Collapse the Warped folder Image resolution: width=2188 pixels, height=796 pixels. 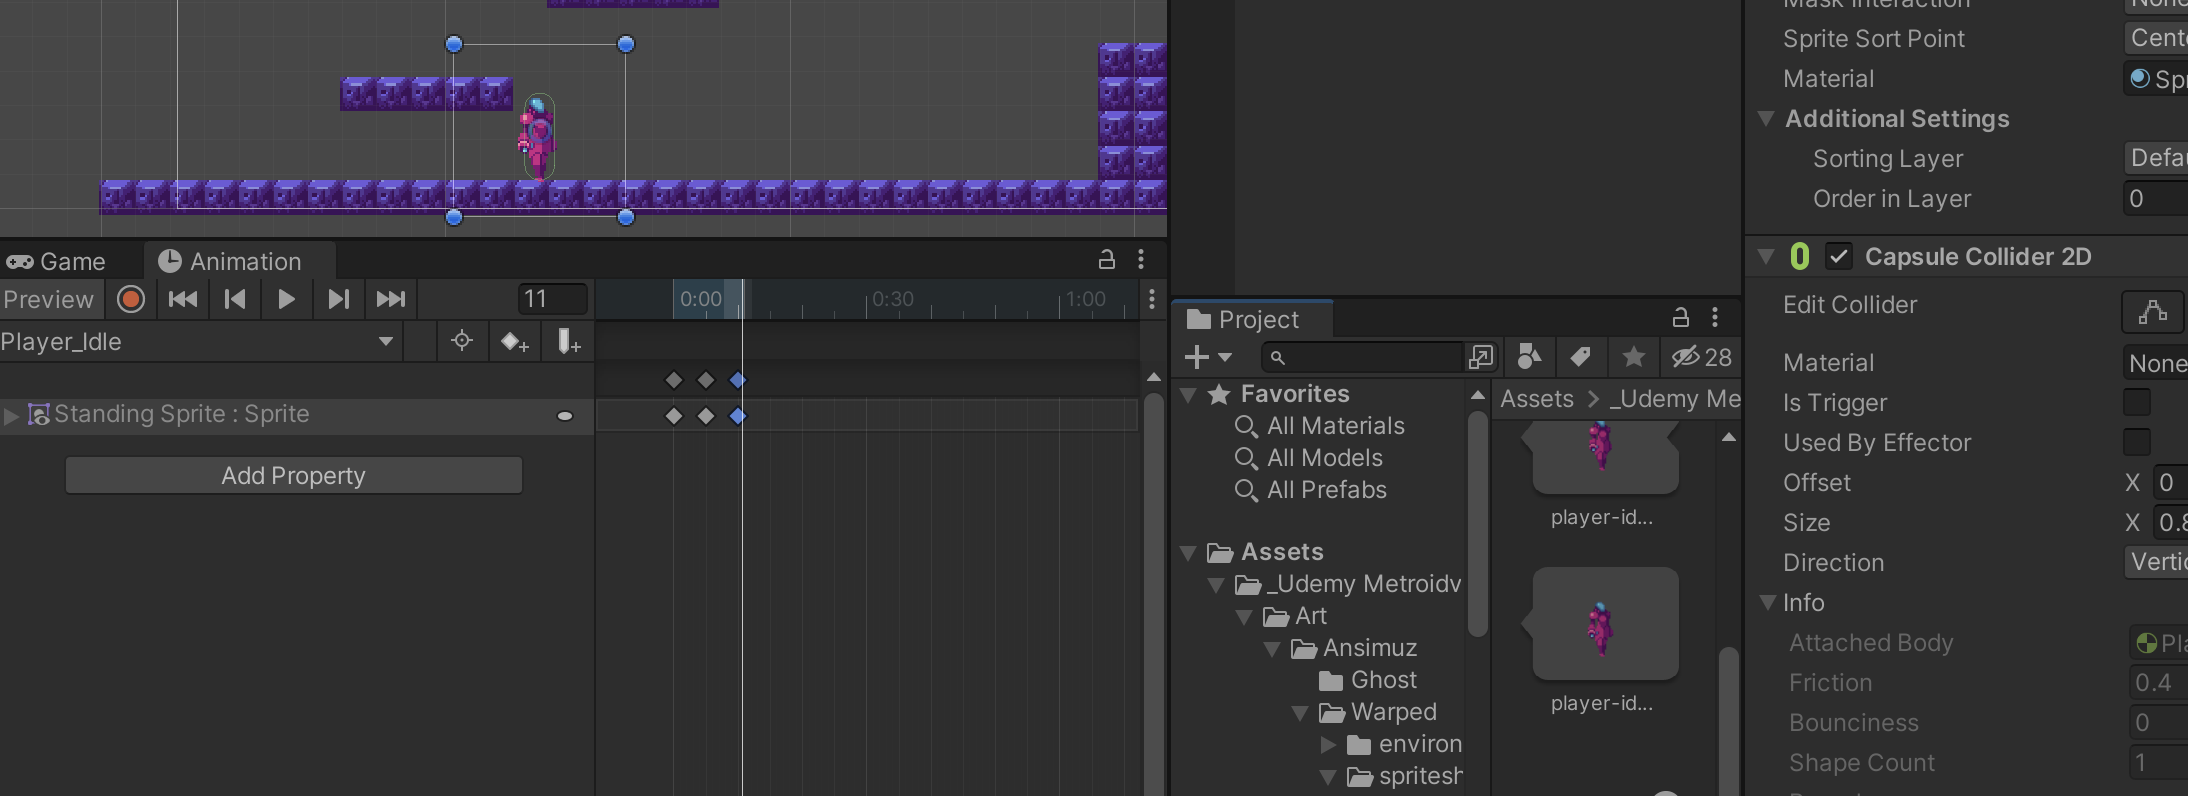(x=1301, y=713)
